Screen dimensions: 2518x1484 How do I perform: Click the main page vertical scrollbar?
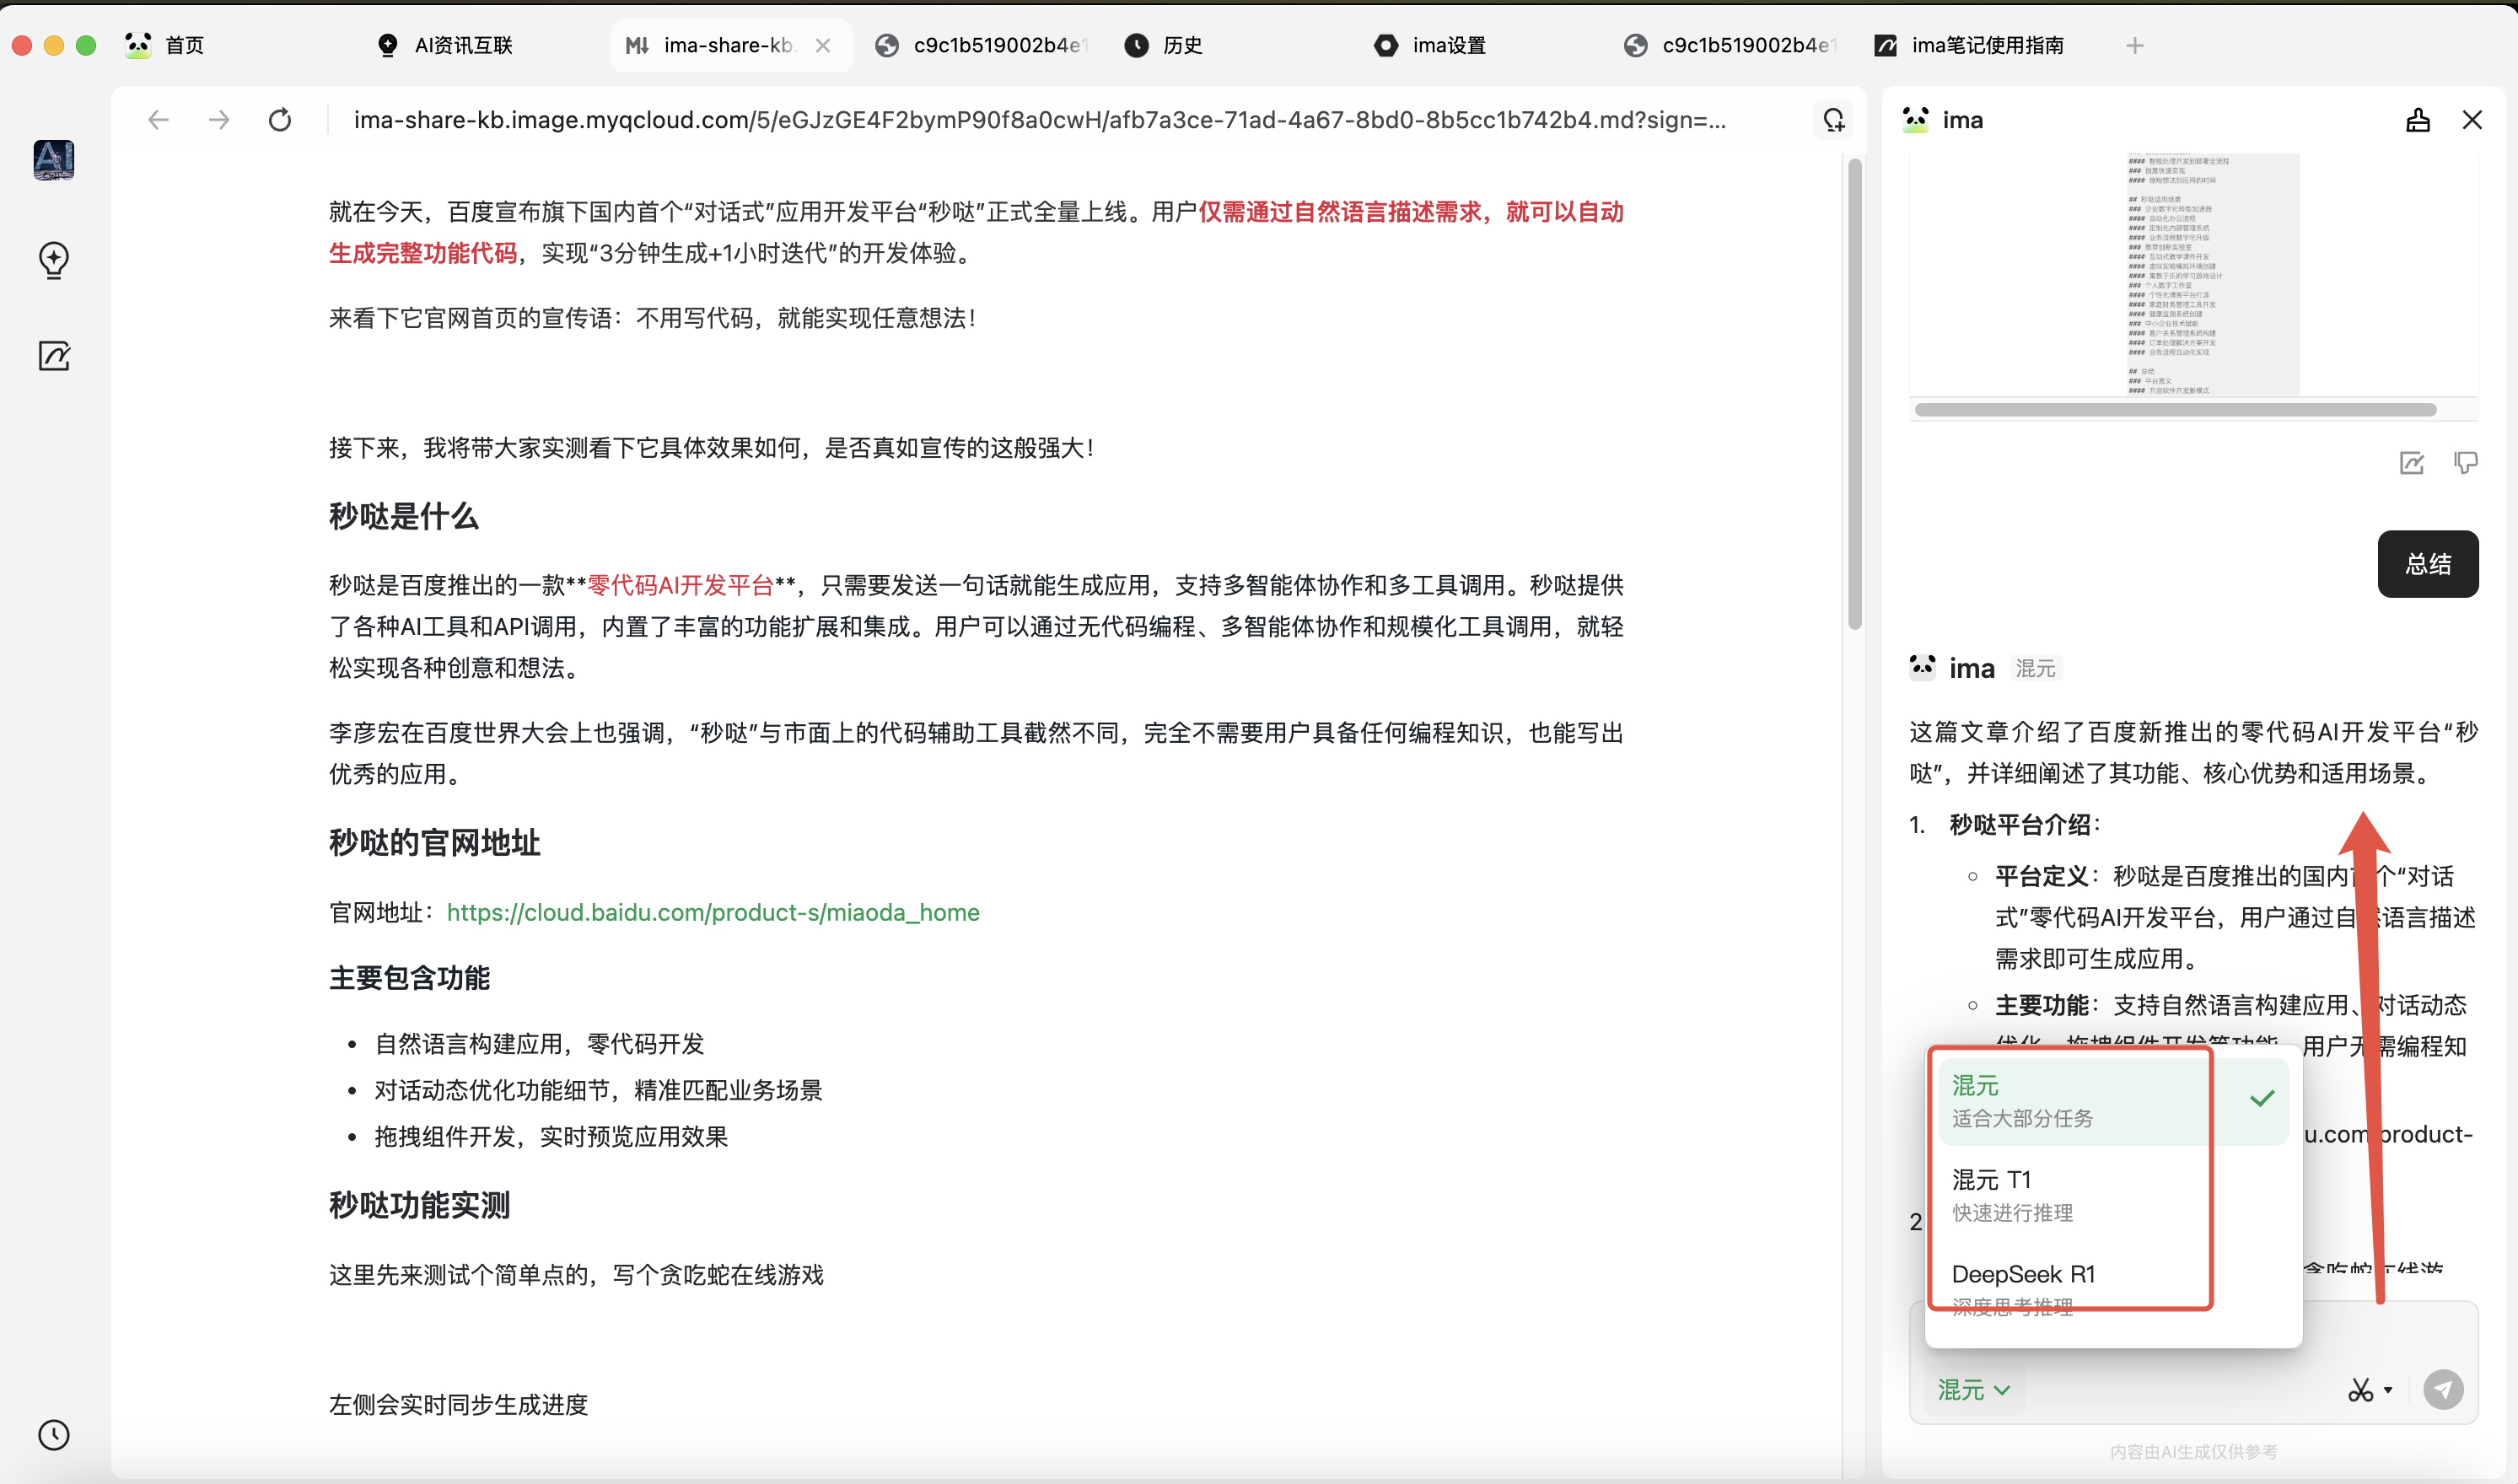1854,394
